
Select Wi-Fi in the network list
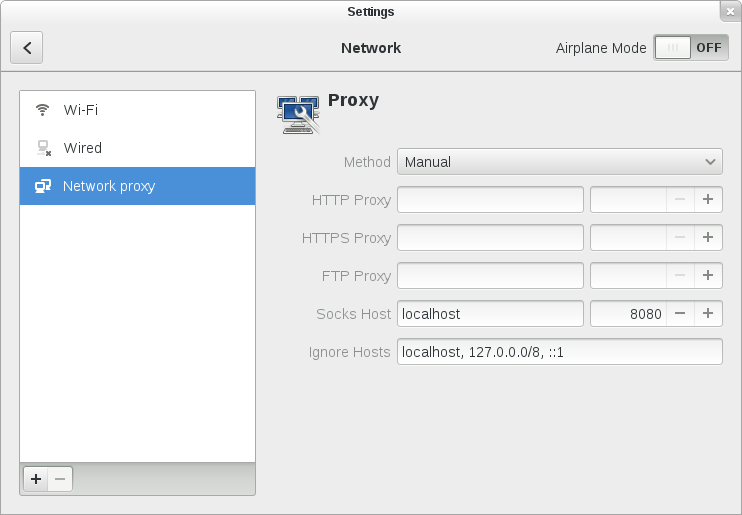click(137, 110)
